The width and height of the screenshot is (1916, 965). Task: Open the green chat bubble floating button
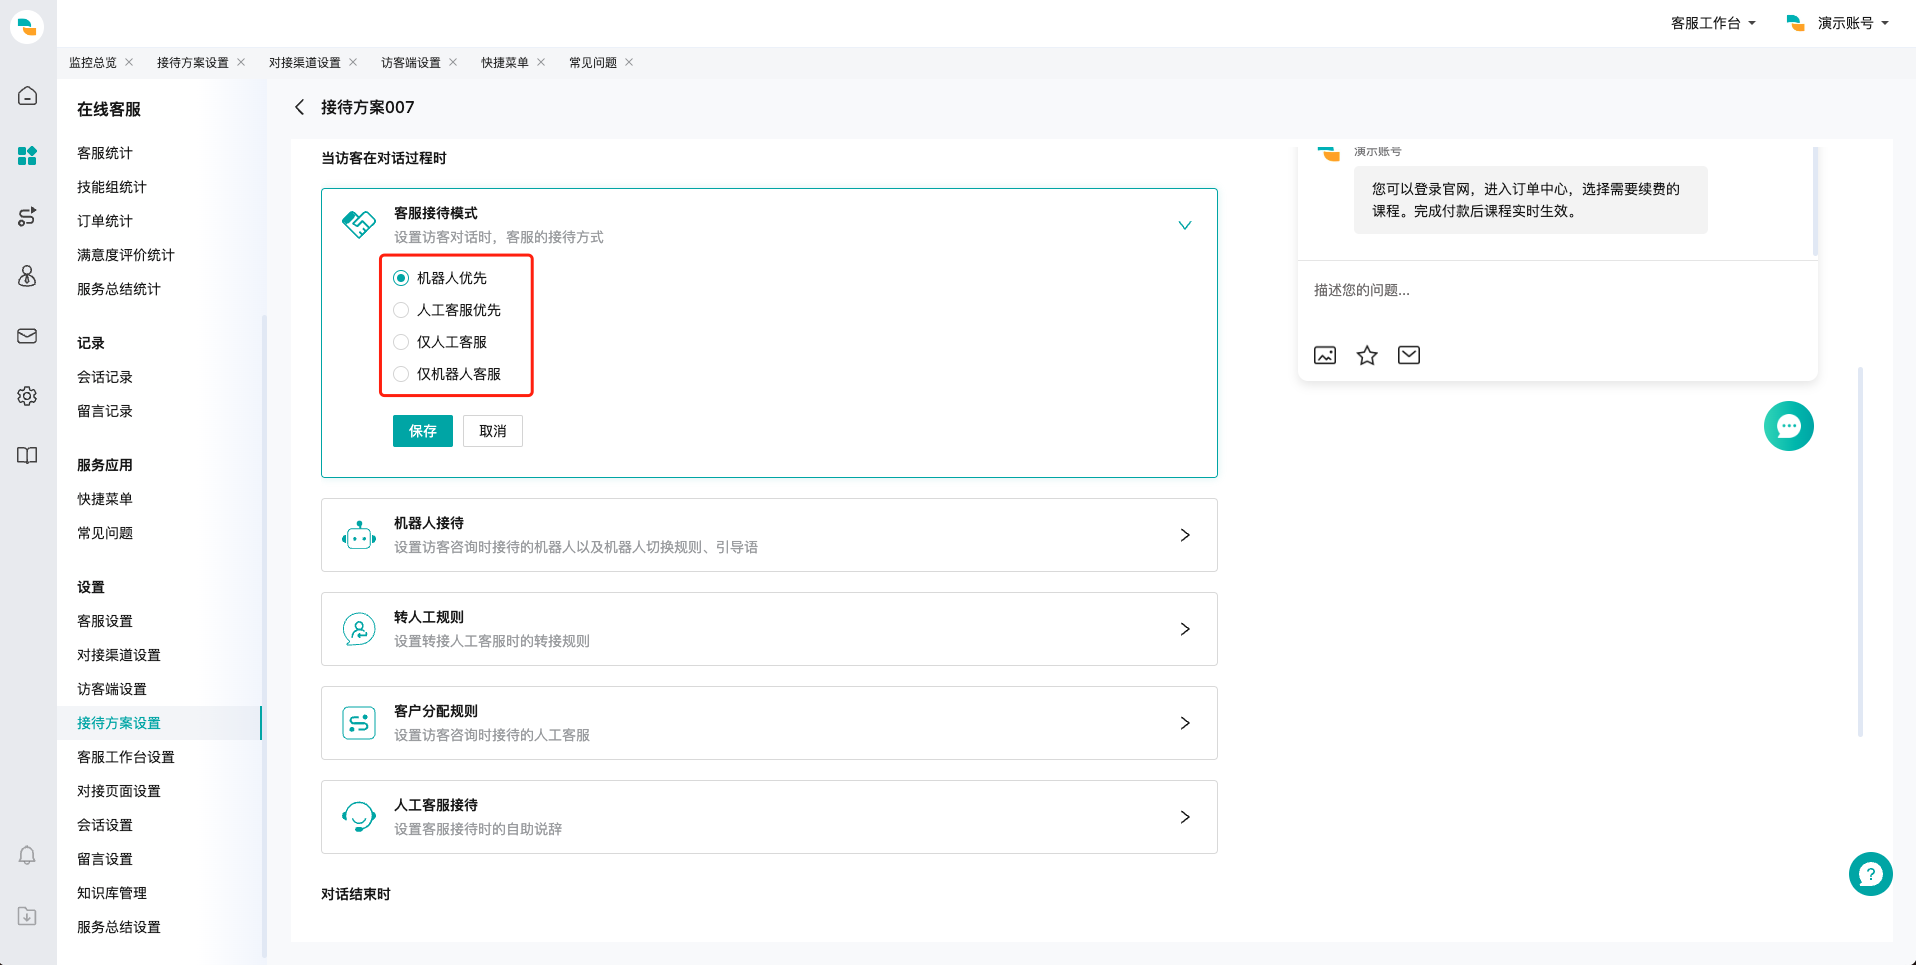click(1789, 426)
